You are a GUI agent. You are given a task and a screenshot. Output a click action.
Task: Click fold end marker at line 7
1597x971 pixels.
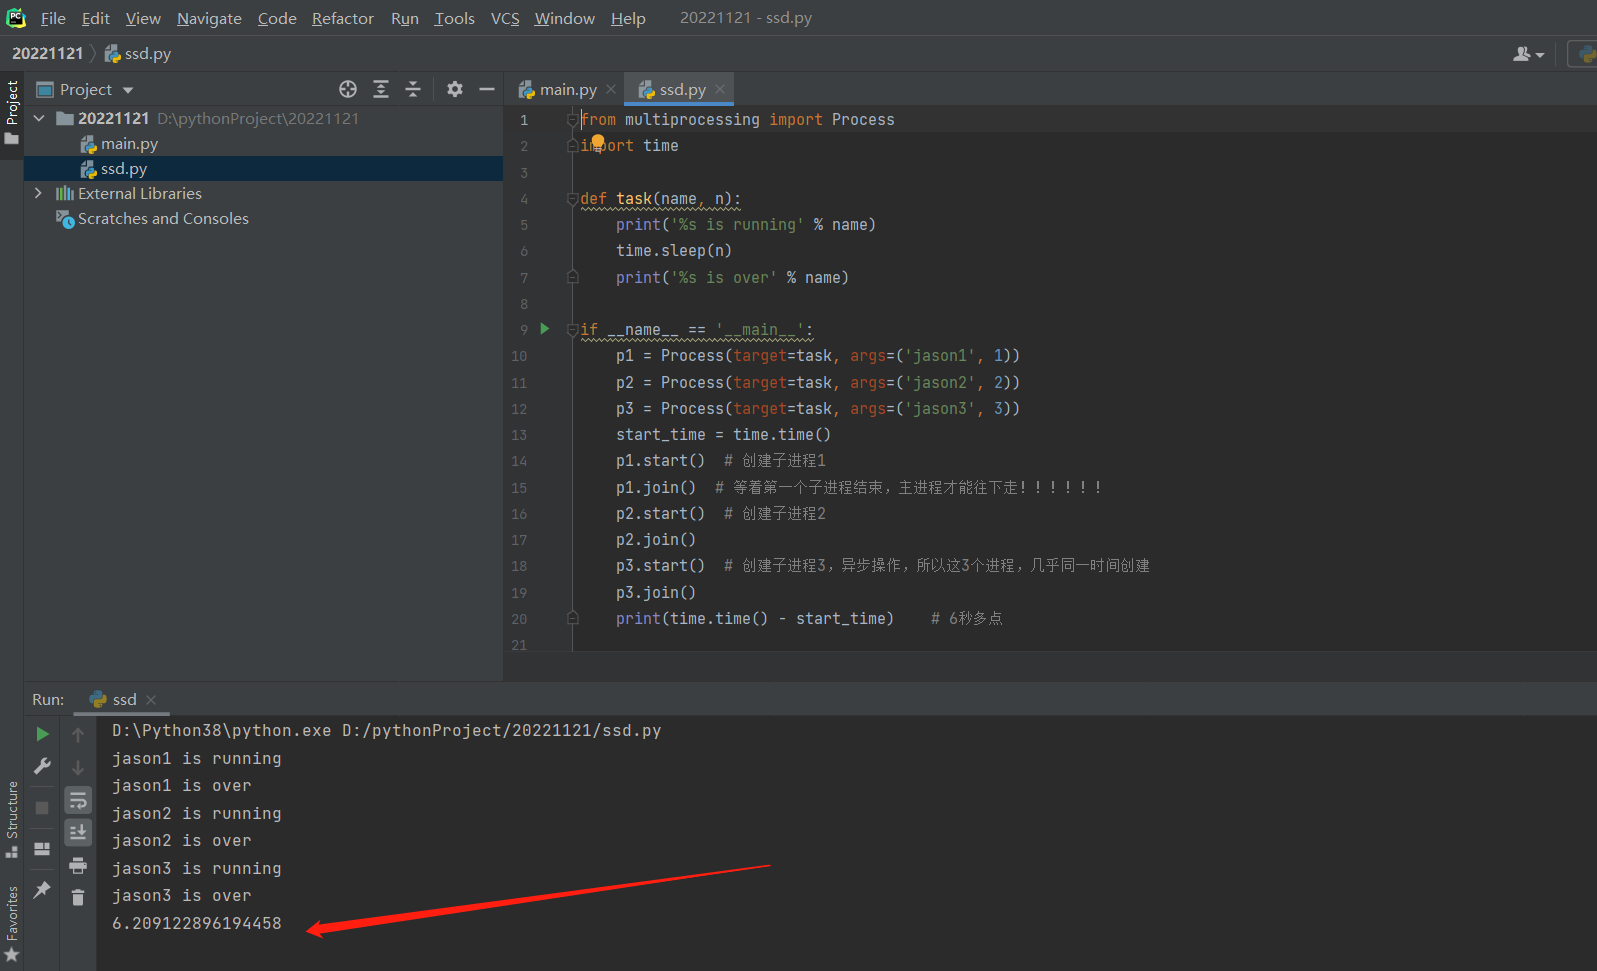[x=573, y=277]
